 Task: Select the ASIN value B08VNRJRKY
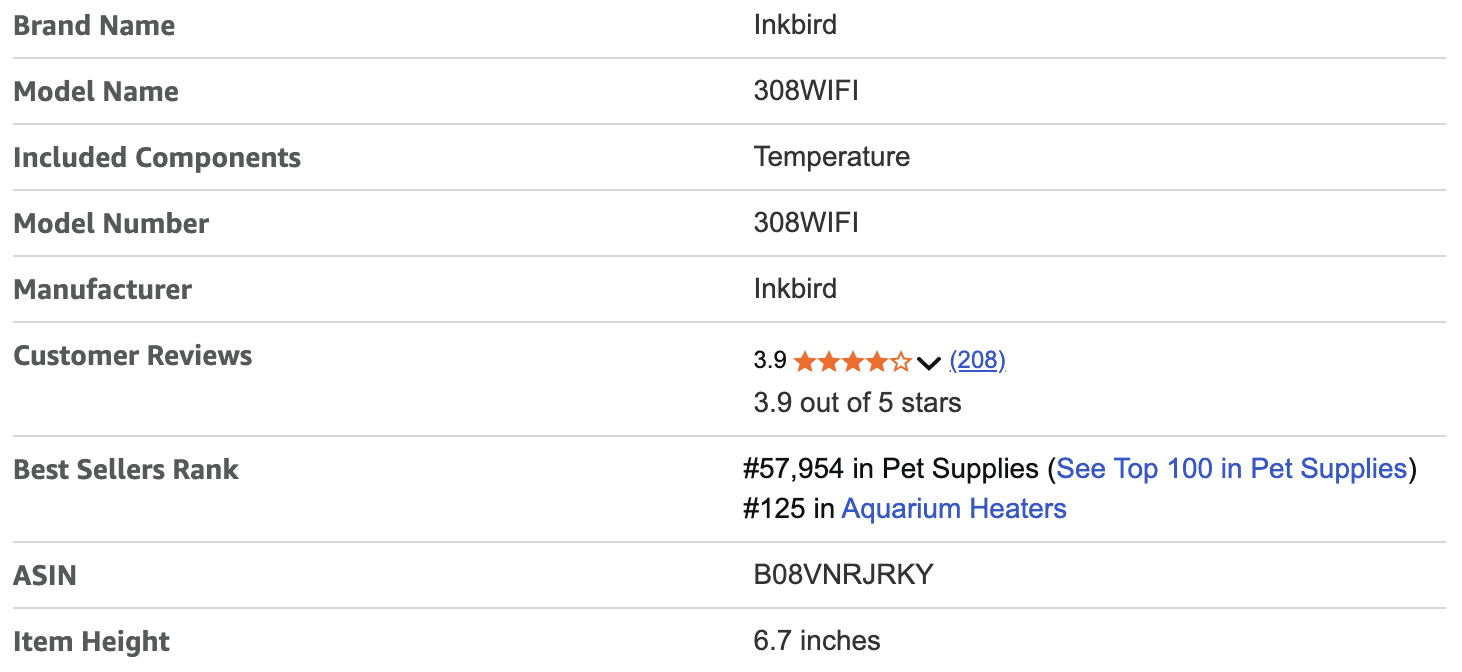pyautogui.click(x=843, y=575)
